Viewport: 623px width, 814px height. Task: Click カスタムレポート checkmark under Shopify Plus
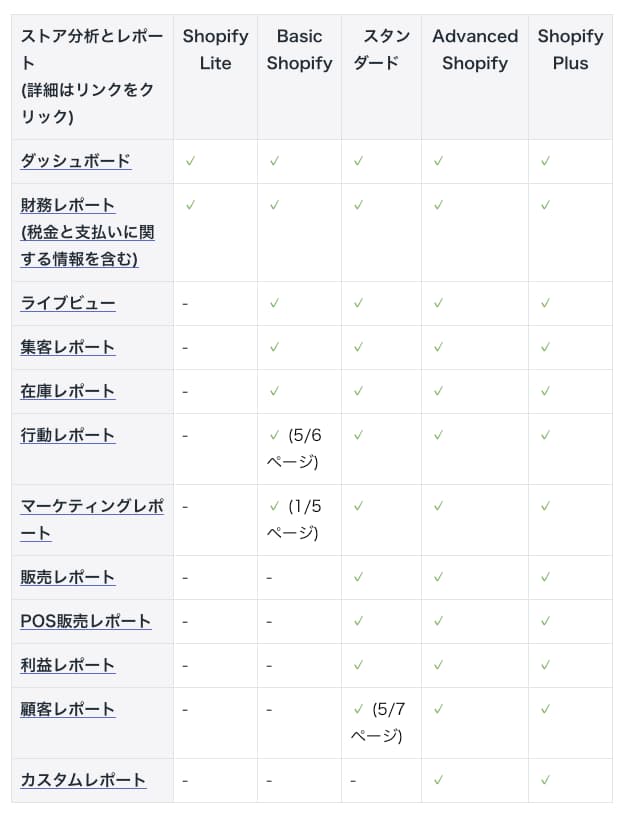tap(545, 780)
